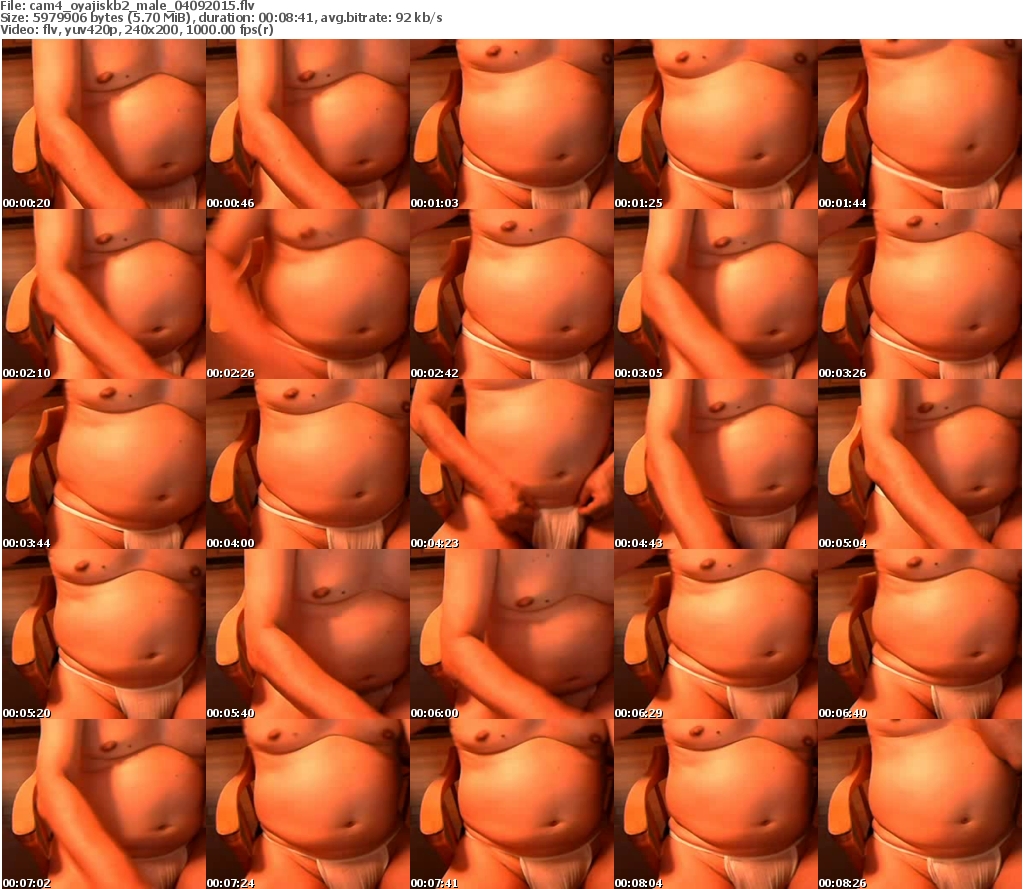Open the frame at timestamp 00:02:42
The height and width of the screenshot is (889, 1024).
512,294
